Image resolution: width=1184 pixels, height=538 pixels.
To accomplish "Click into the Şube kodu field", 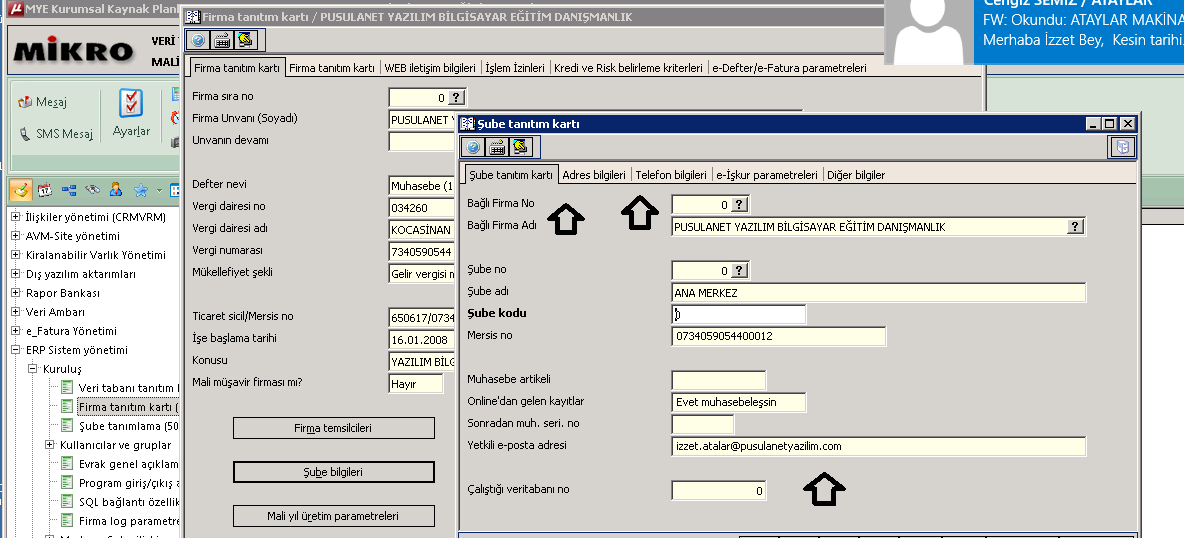I will [738, 314].
